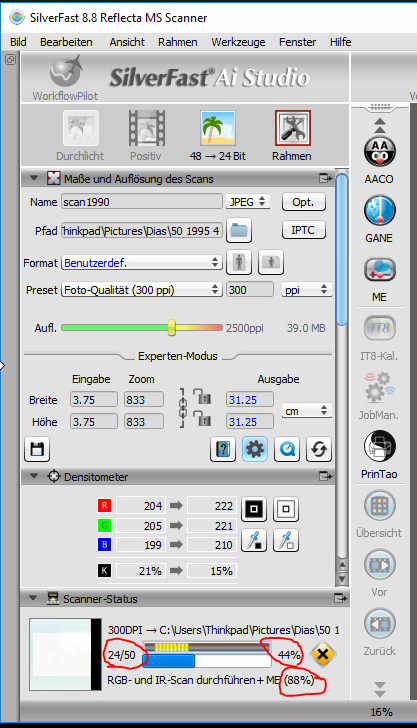The width and height of the screenshot is (417, 728).
Task: Click the 300 ppi value field
Action: (250, 290)
